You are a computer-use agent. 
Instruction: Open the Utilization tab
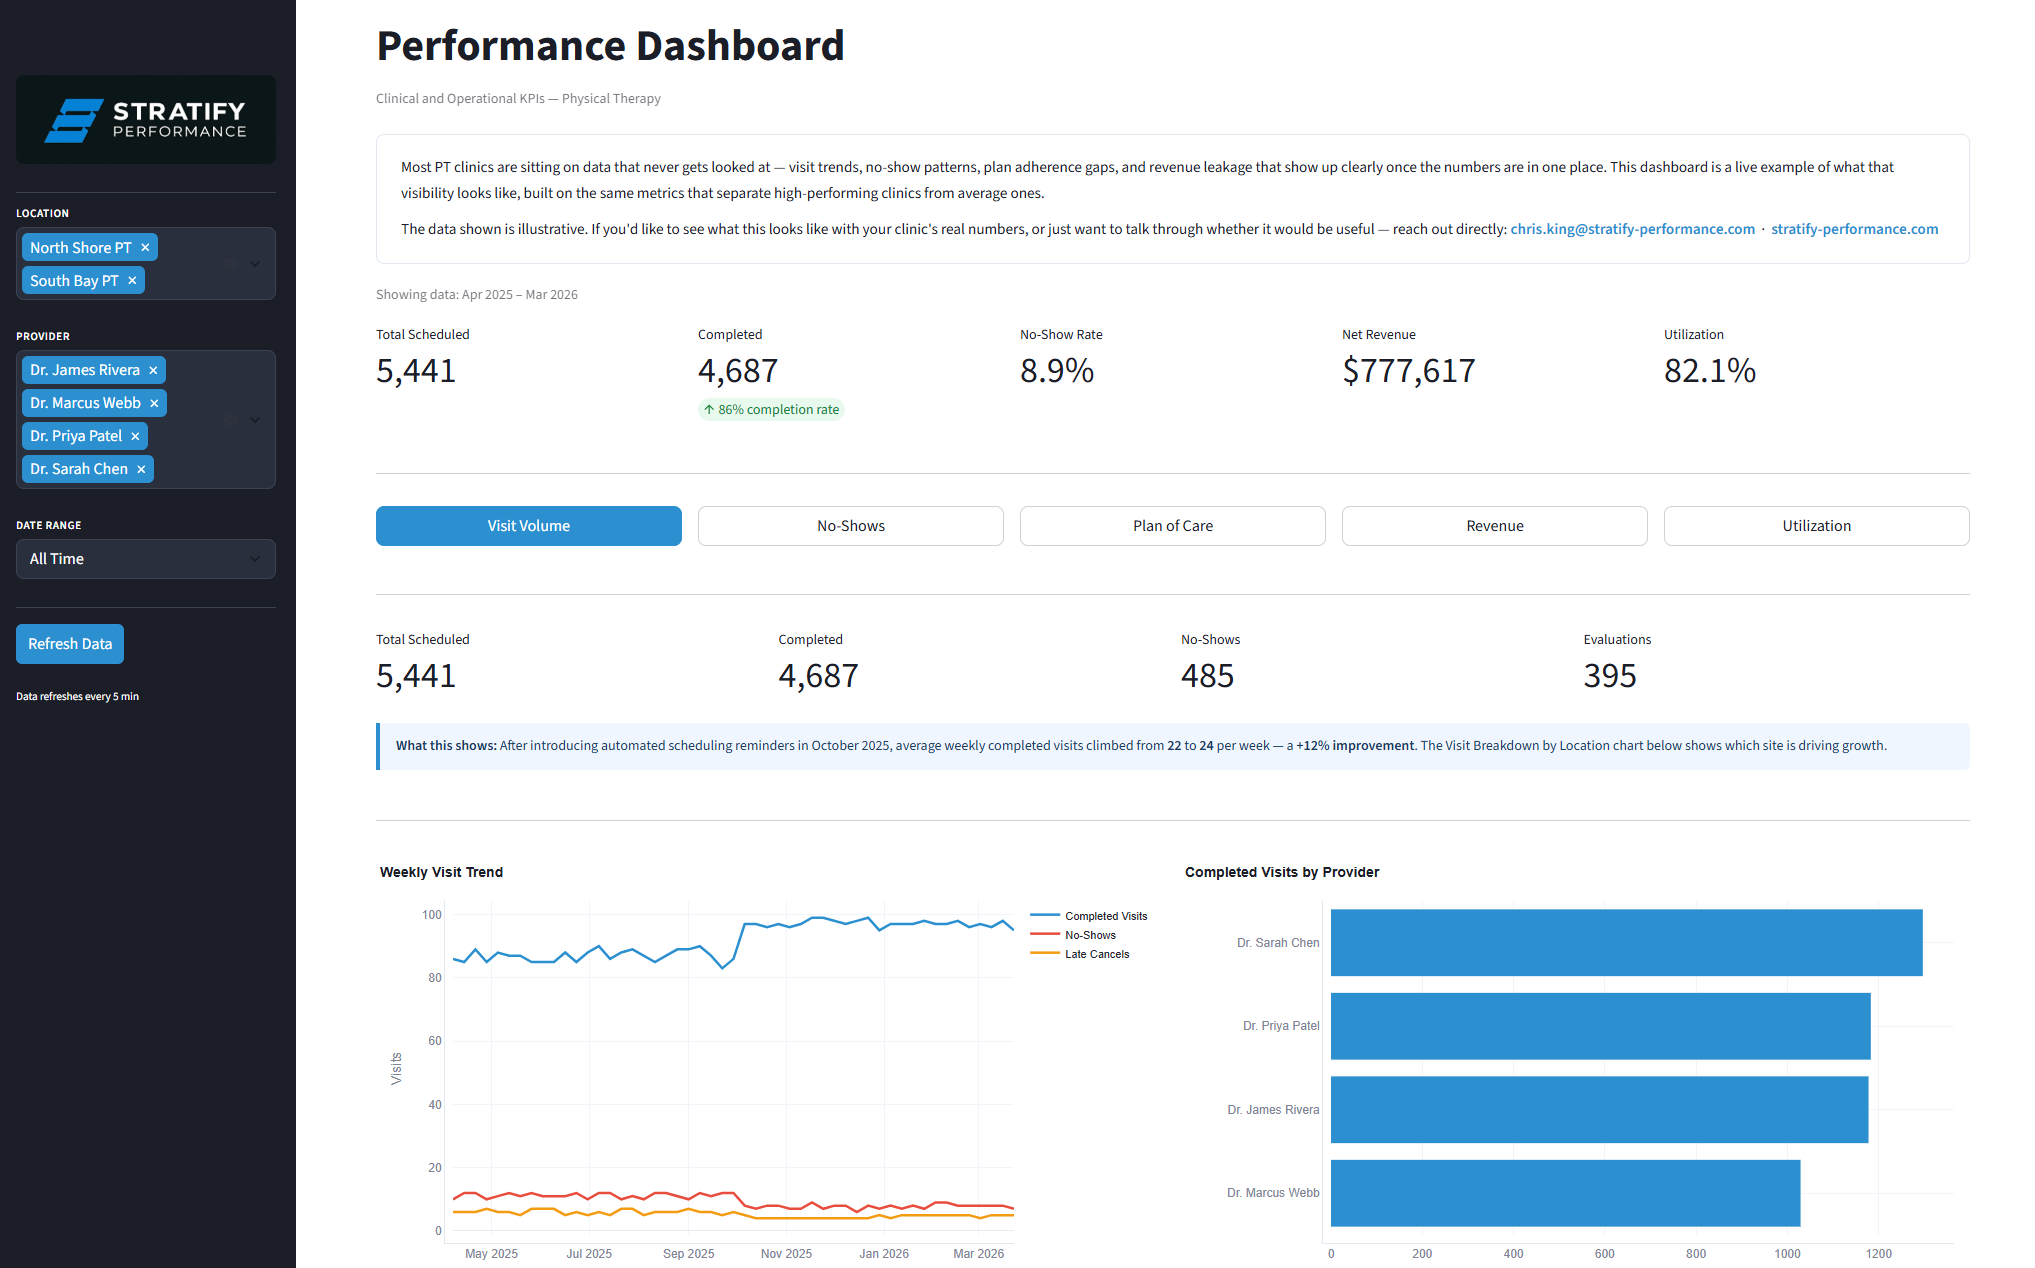(1817, 526)
